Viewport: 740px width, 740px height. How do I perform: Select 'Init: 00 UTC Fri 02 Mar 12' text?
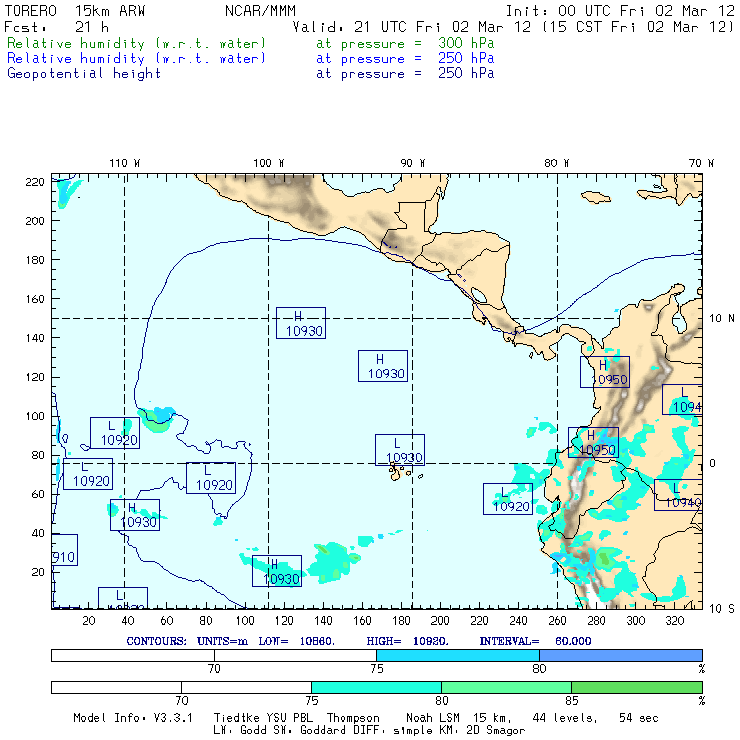tap(620, 11)
